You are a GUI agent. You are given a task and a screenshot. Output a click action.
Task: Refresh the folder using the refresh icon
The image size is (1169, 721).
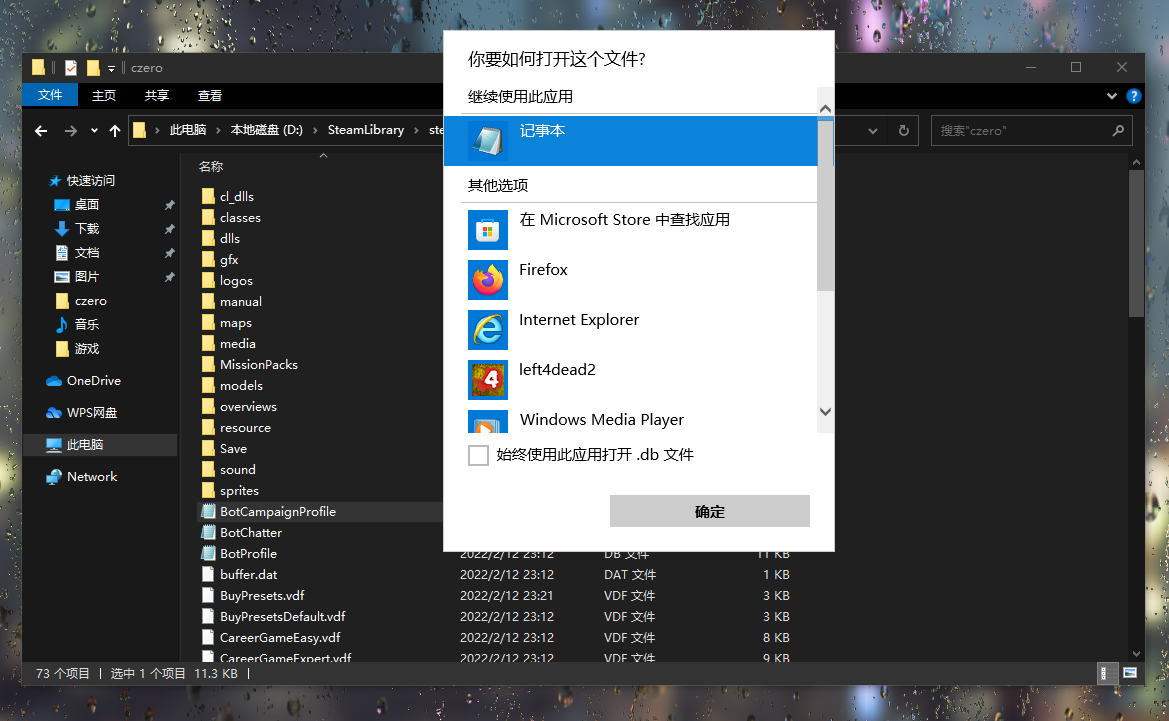904,130
